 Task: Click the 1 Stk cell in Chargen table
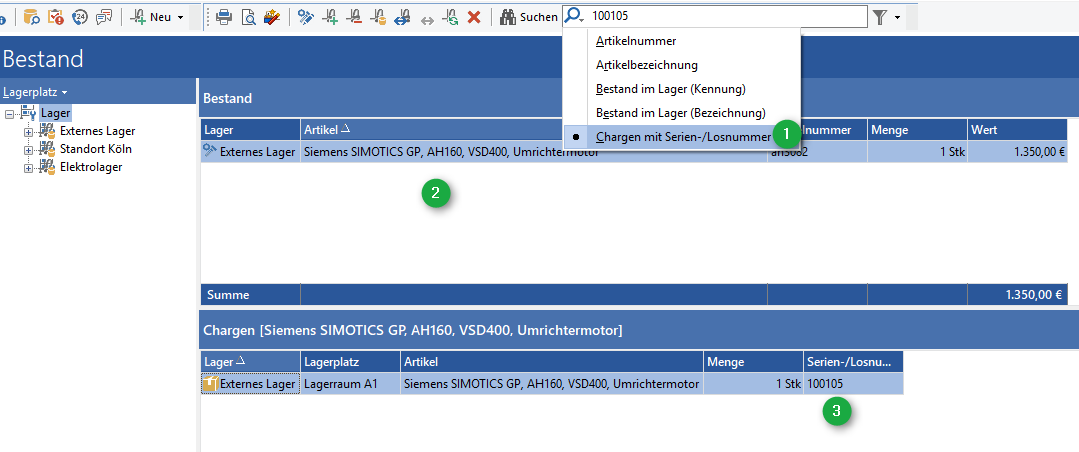click(x=754, y=384)
